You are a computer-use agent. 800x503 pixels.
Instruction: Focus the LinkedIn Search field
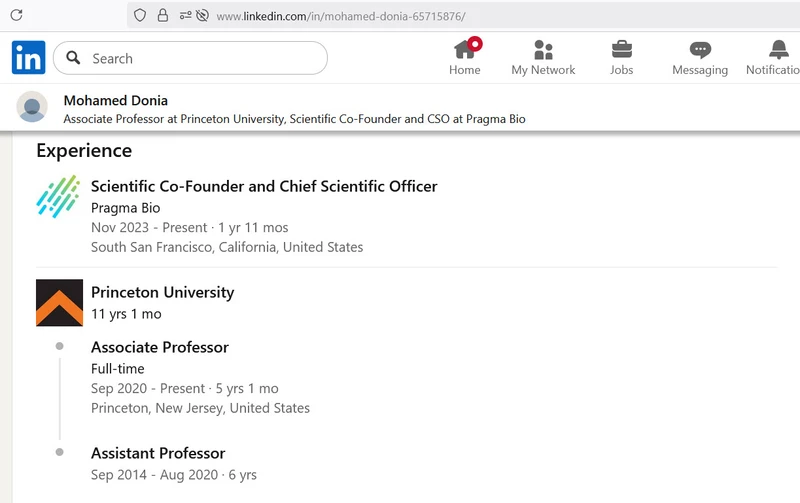point(190,58)
